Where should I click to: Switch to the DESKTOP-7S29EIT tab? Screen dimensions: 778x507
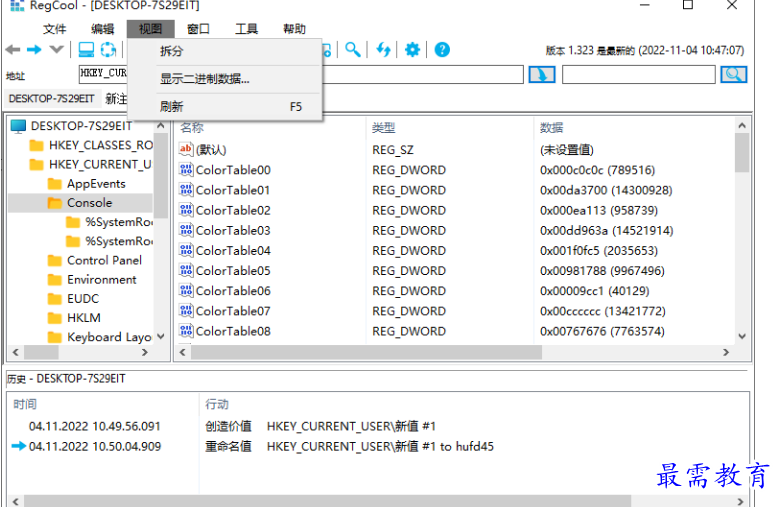[51, 98]
